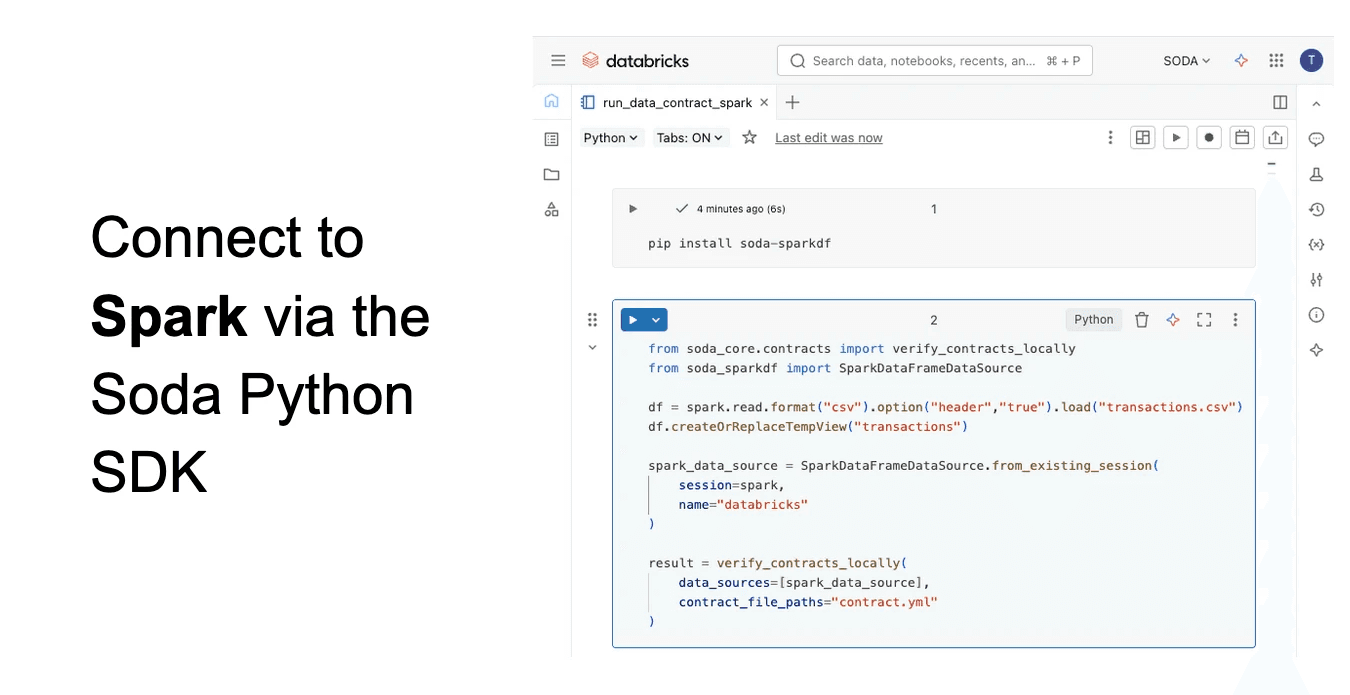Go to the Home sidebar icon

coord(551,101)
